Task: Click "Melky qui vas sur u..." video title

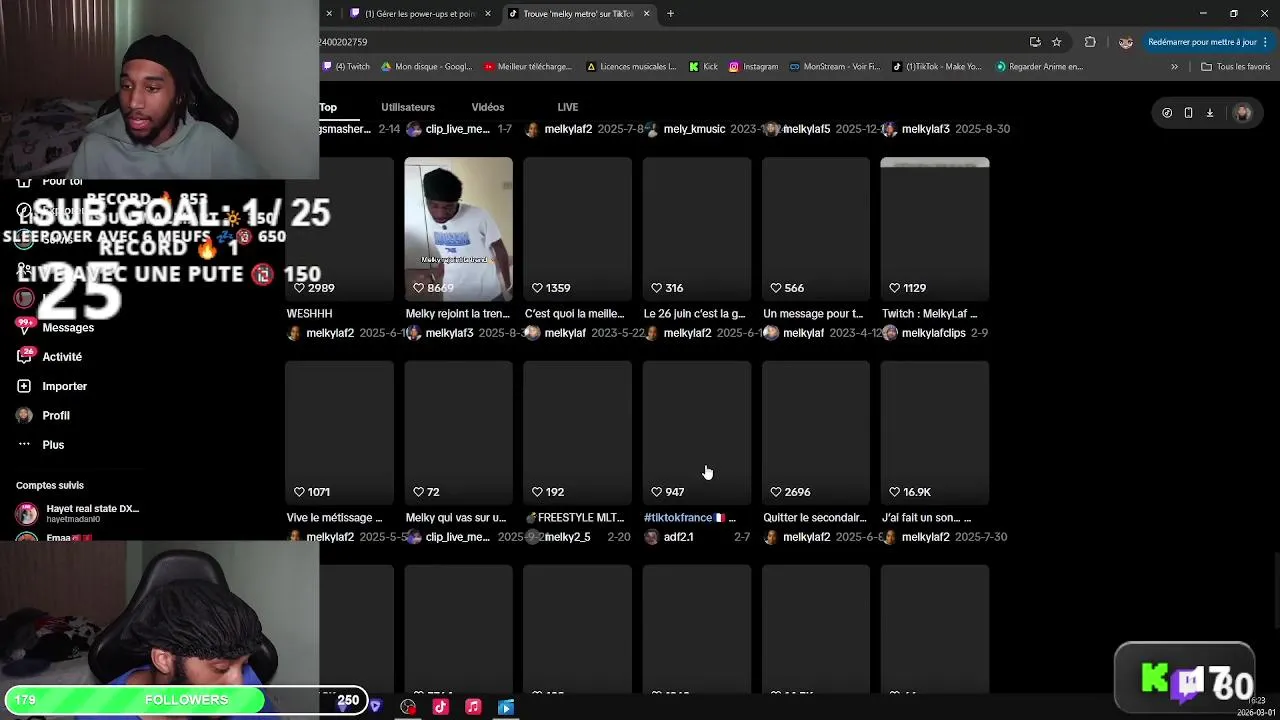Action: [x=456, y=518]
